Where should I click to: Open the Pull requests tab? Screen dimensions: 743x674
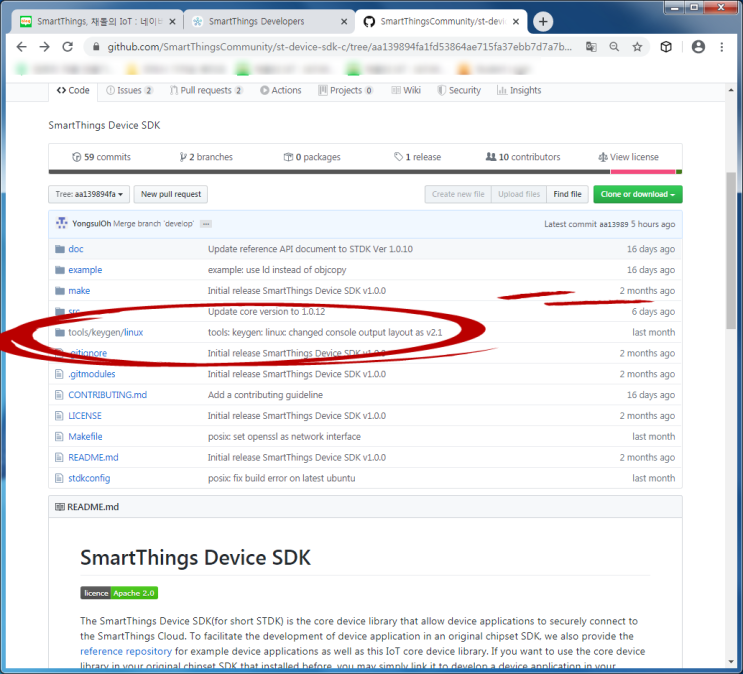point(206,90)
